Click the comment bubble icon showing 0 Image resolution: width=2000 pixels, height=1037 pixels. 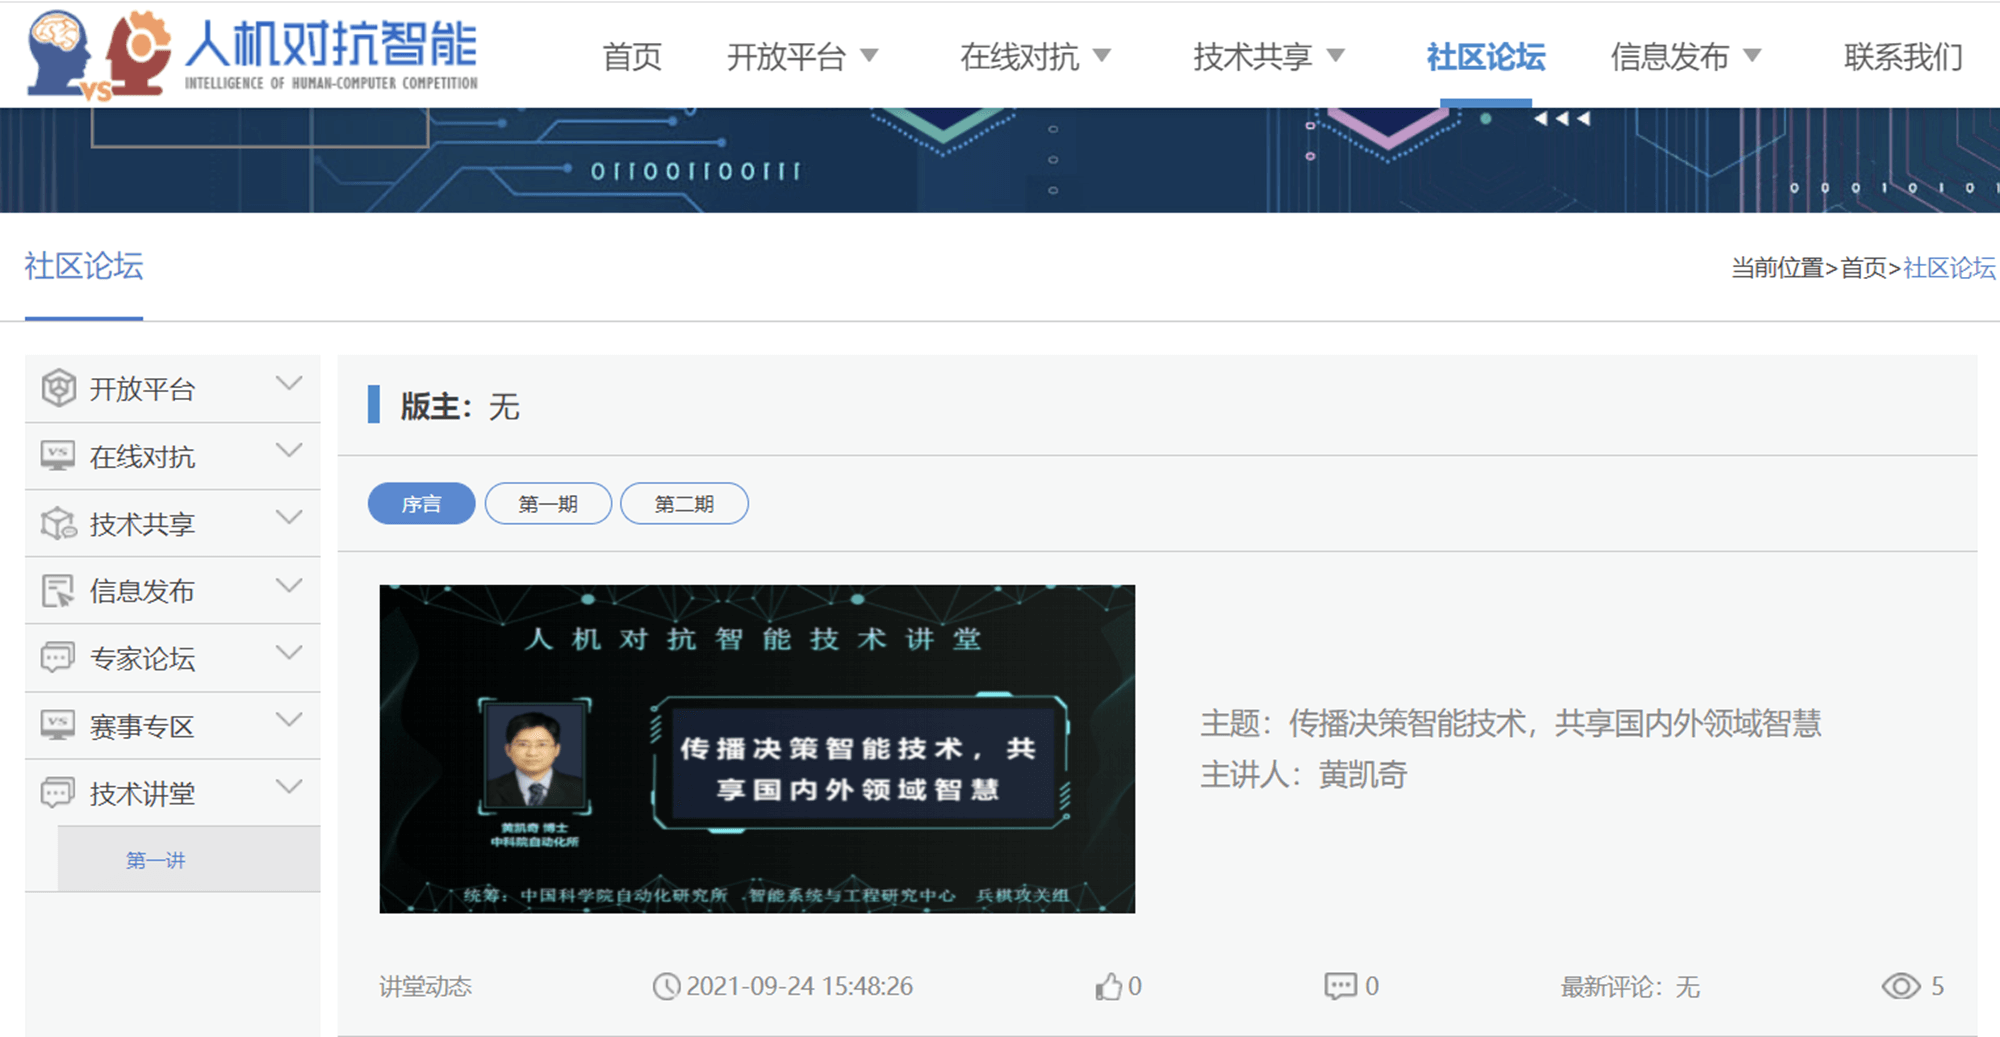(1338, 986)
